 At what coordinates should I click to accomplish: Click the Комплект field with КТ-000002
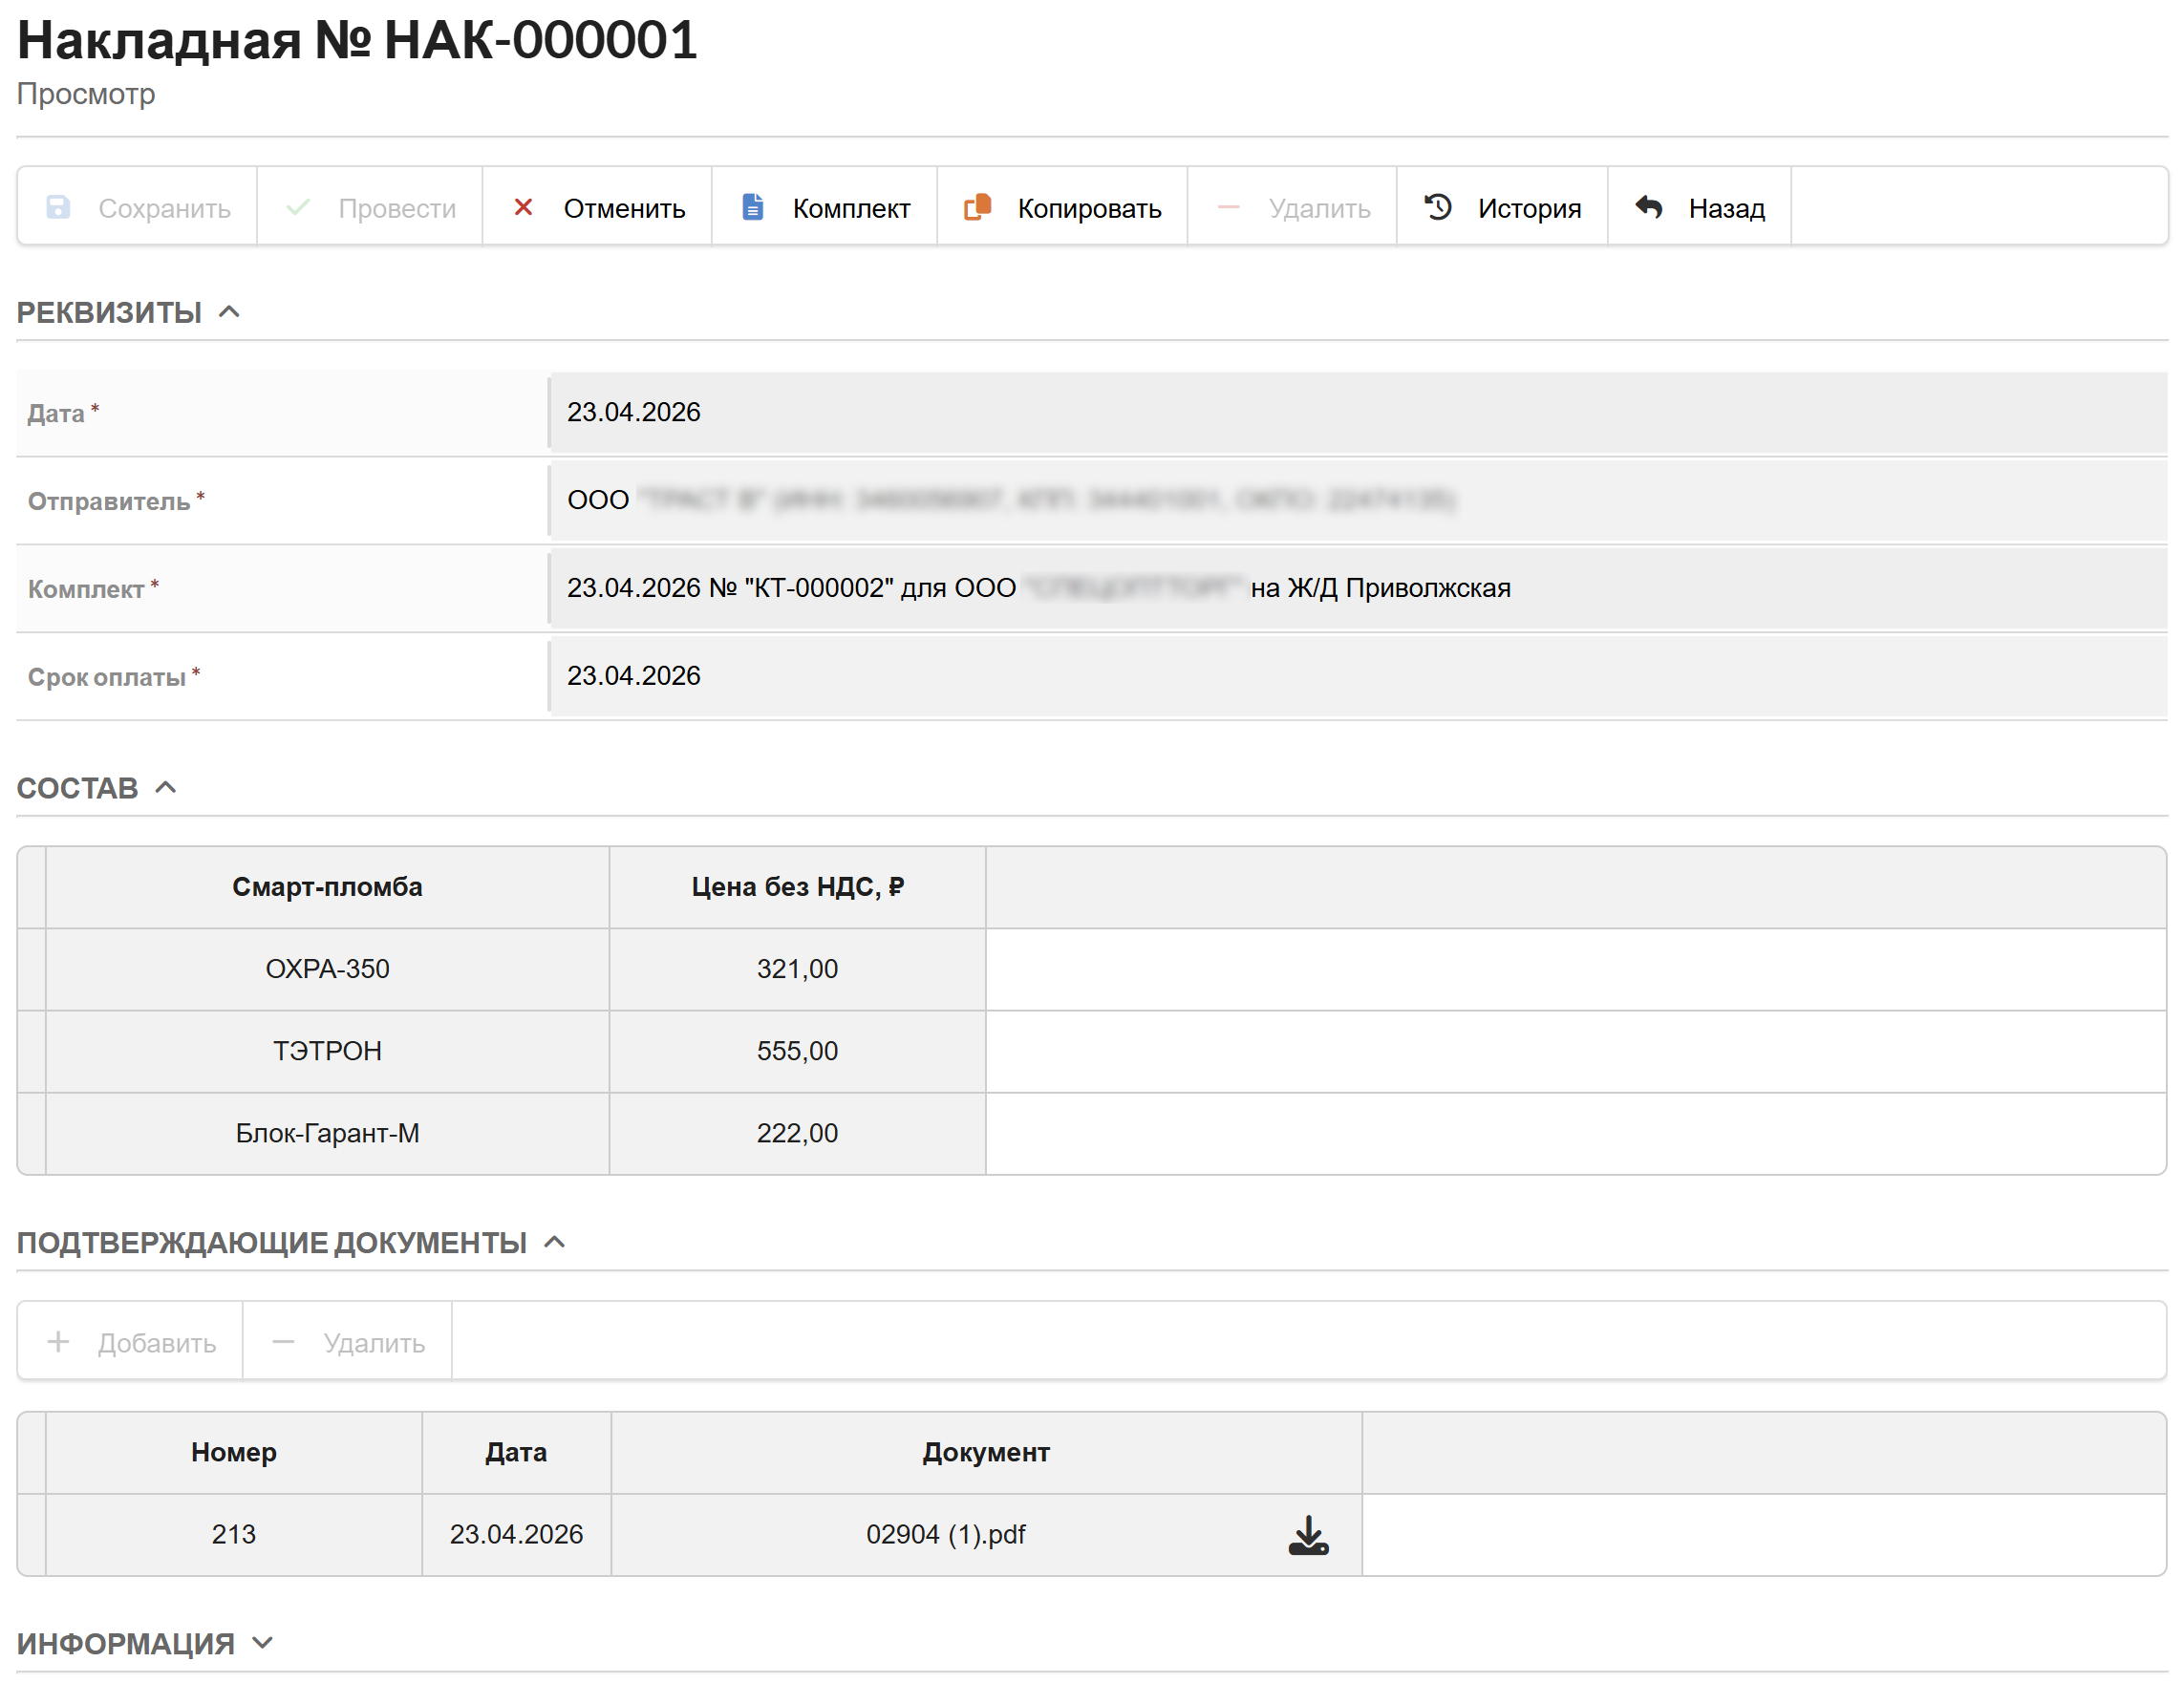pos(1358,588)
